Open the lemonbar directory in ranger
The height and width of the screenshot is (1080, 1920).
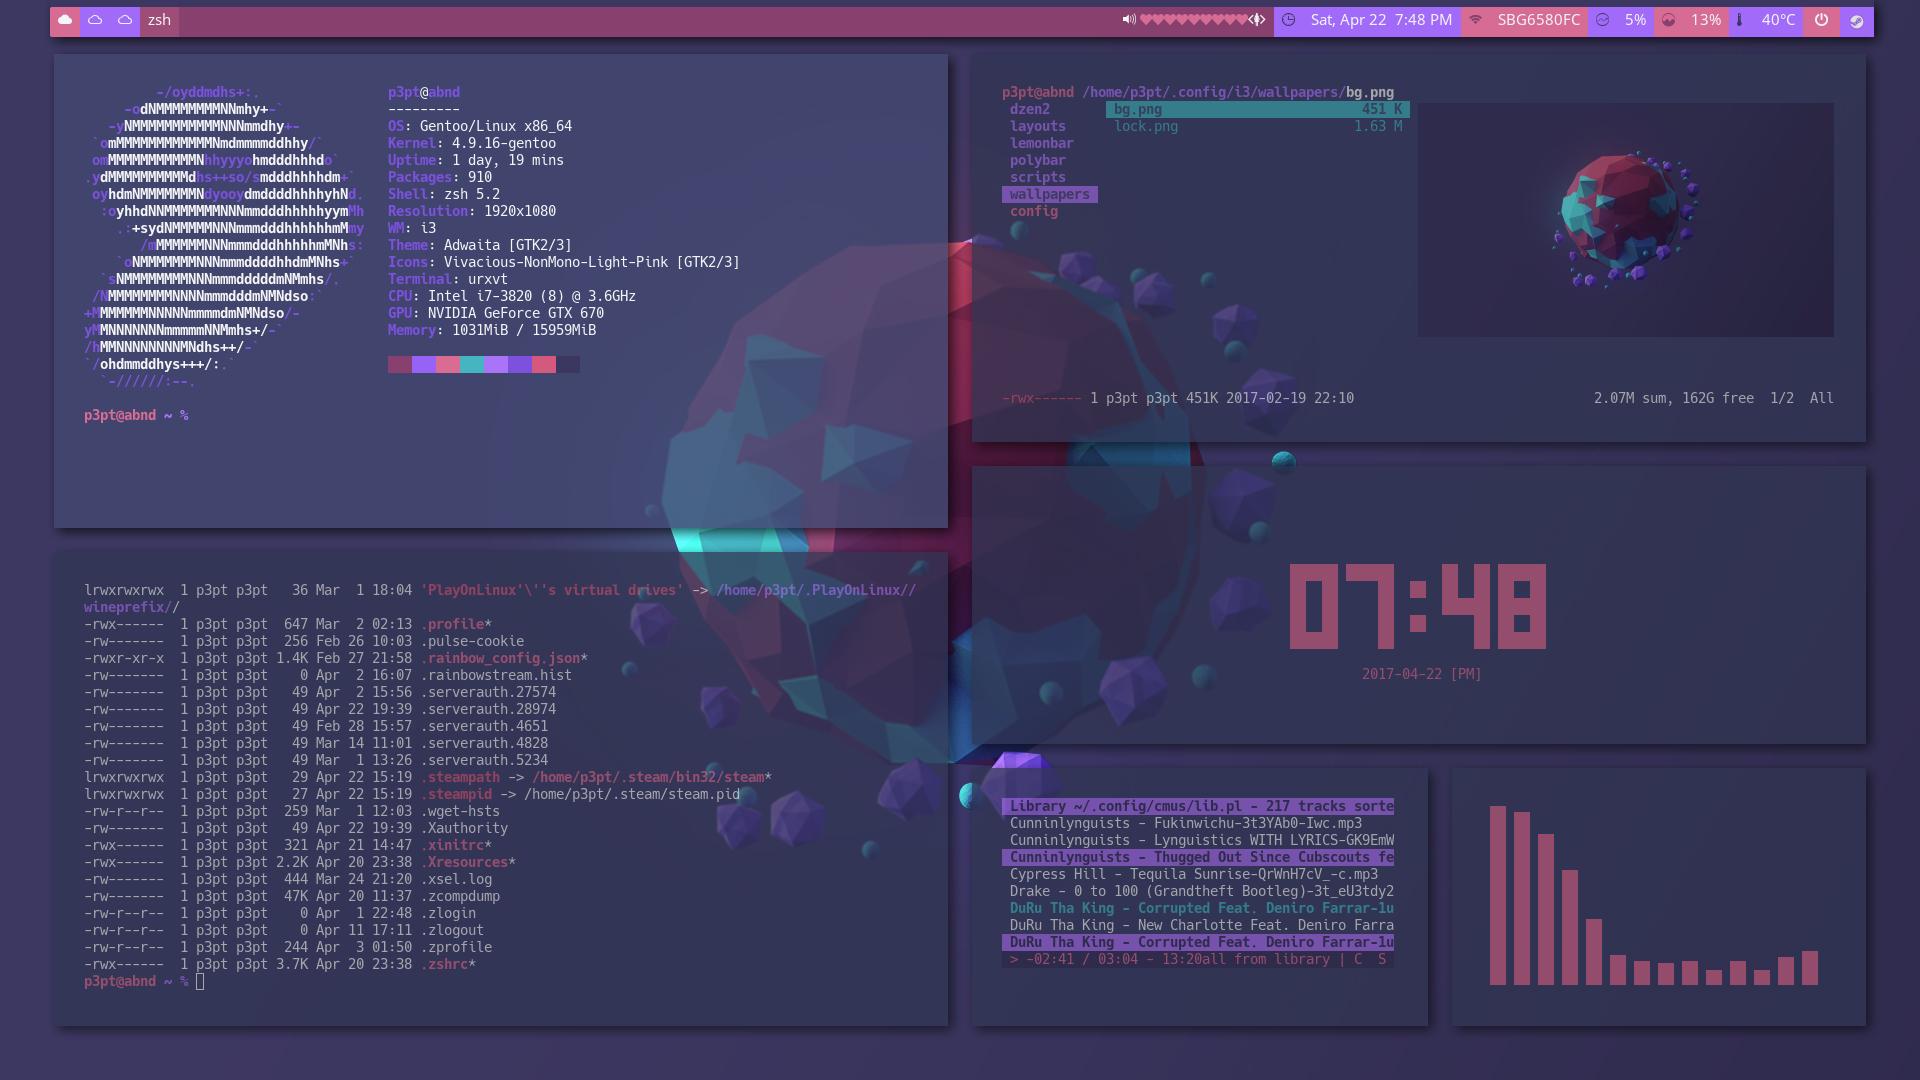click(x=1041, y=143)
